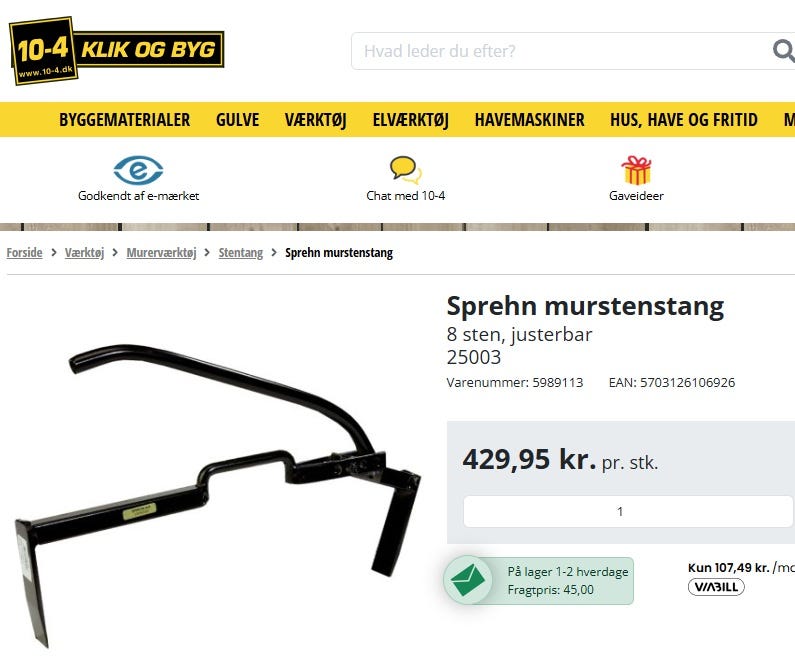795x663 pixels.
Task: Select the ELVÆRKTØJ menu item
Action: tap(411, 120)
